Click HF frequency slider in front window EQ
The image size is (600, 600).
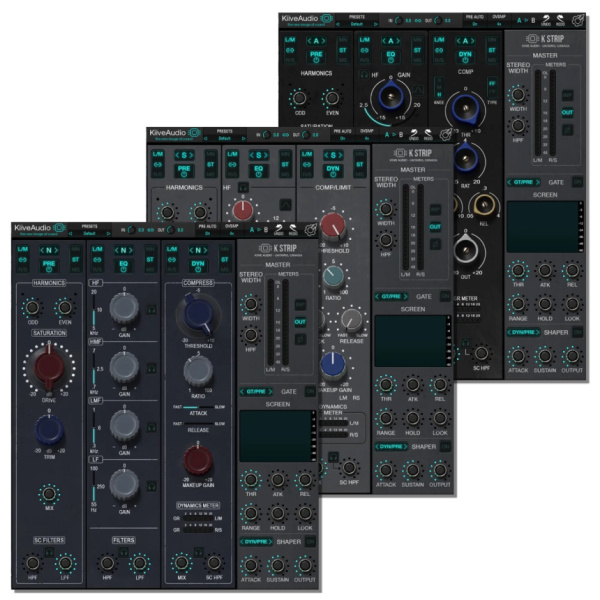tap(94, 310)
